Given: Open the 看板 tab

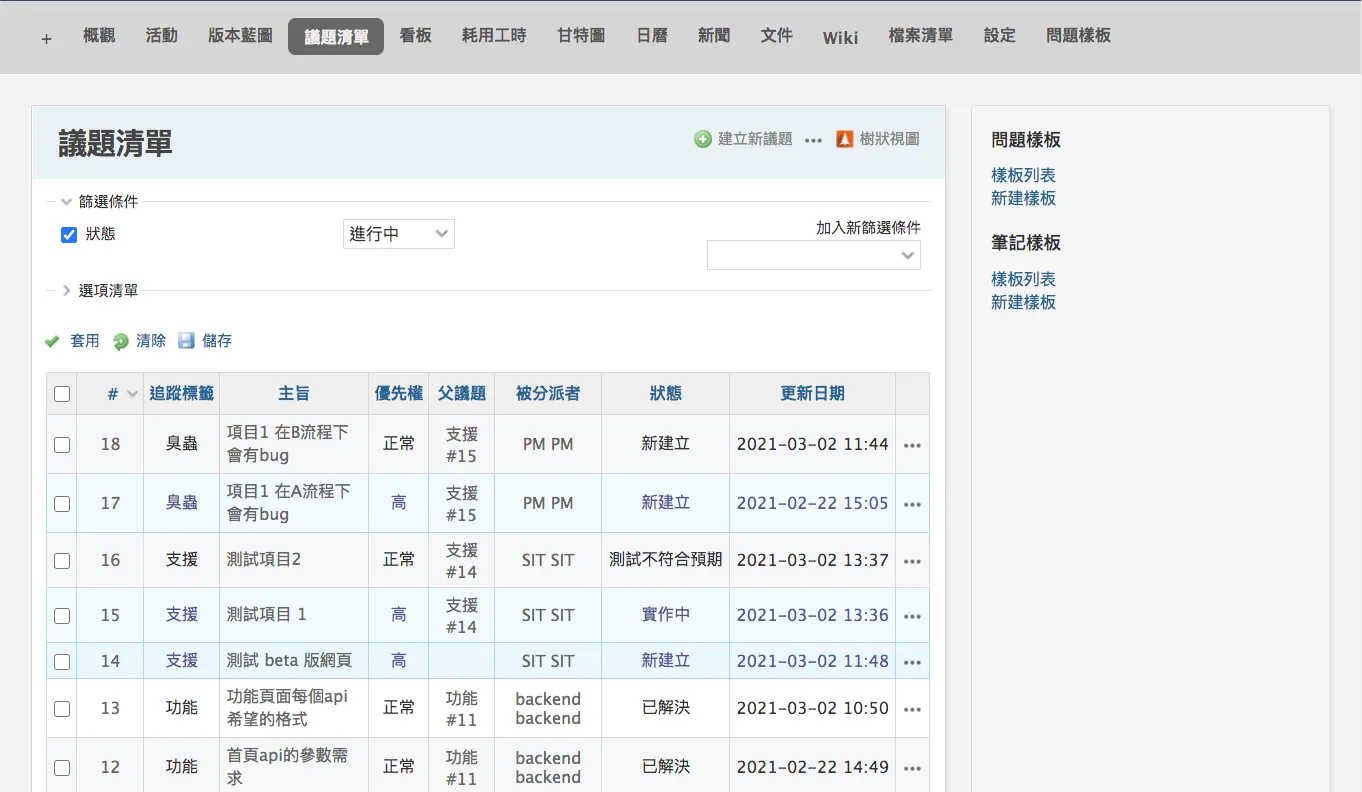Looking at the screenshot, I should (415, 36).
